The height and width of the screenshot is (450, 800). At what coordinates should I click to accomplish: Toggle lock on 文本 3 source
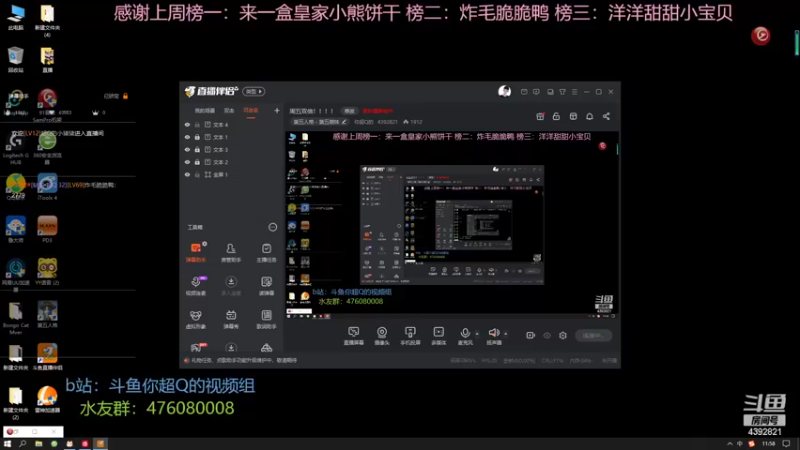(x=197, y=149)
